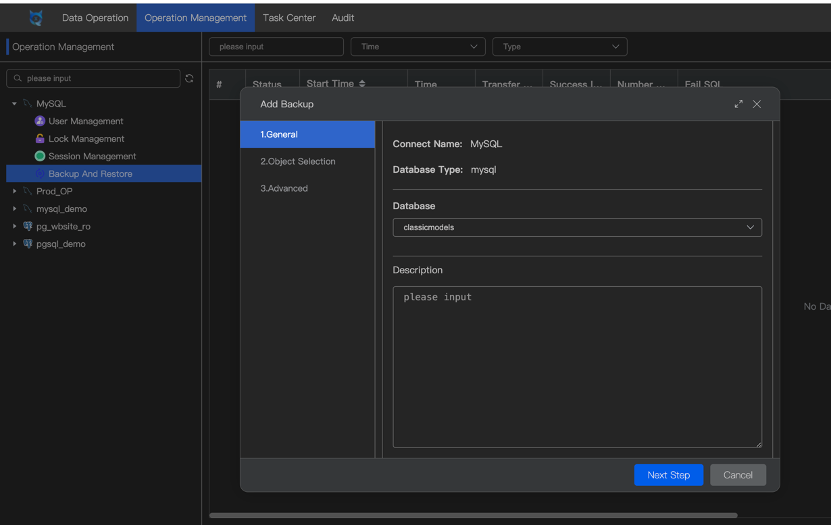This screenshot has height=526, width=832.
Task: Sort the table by Start Time
Action: (362, 84)
